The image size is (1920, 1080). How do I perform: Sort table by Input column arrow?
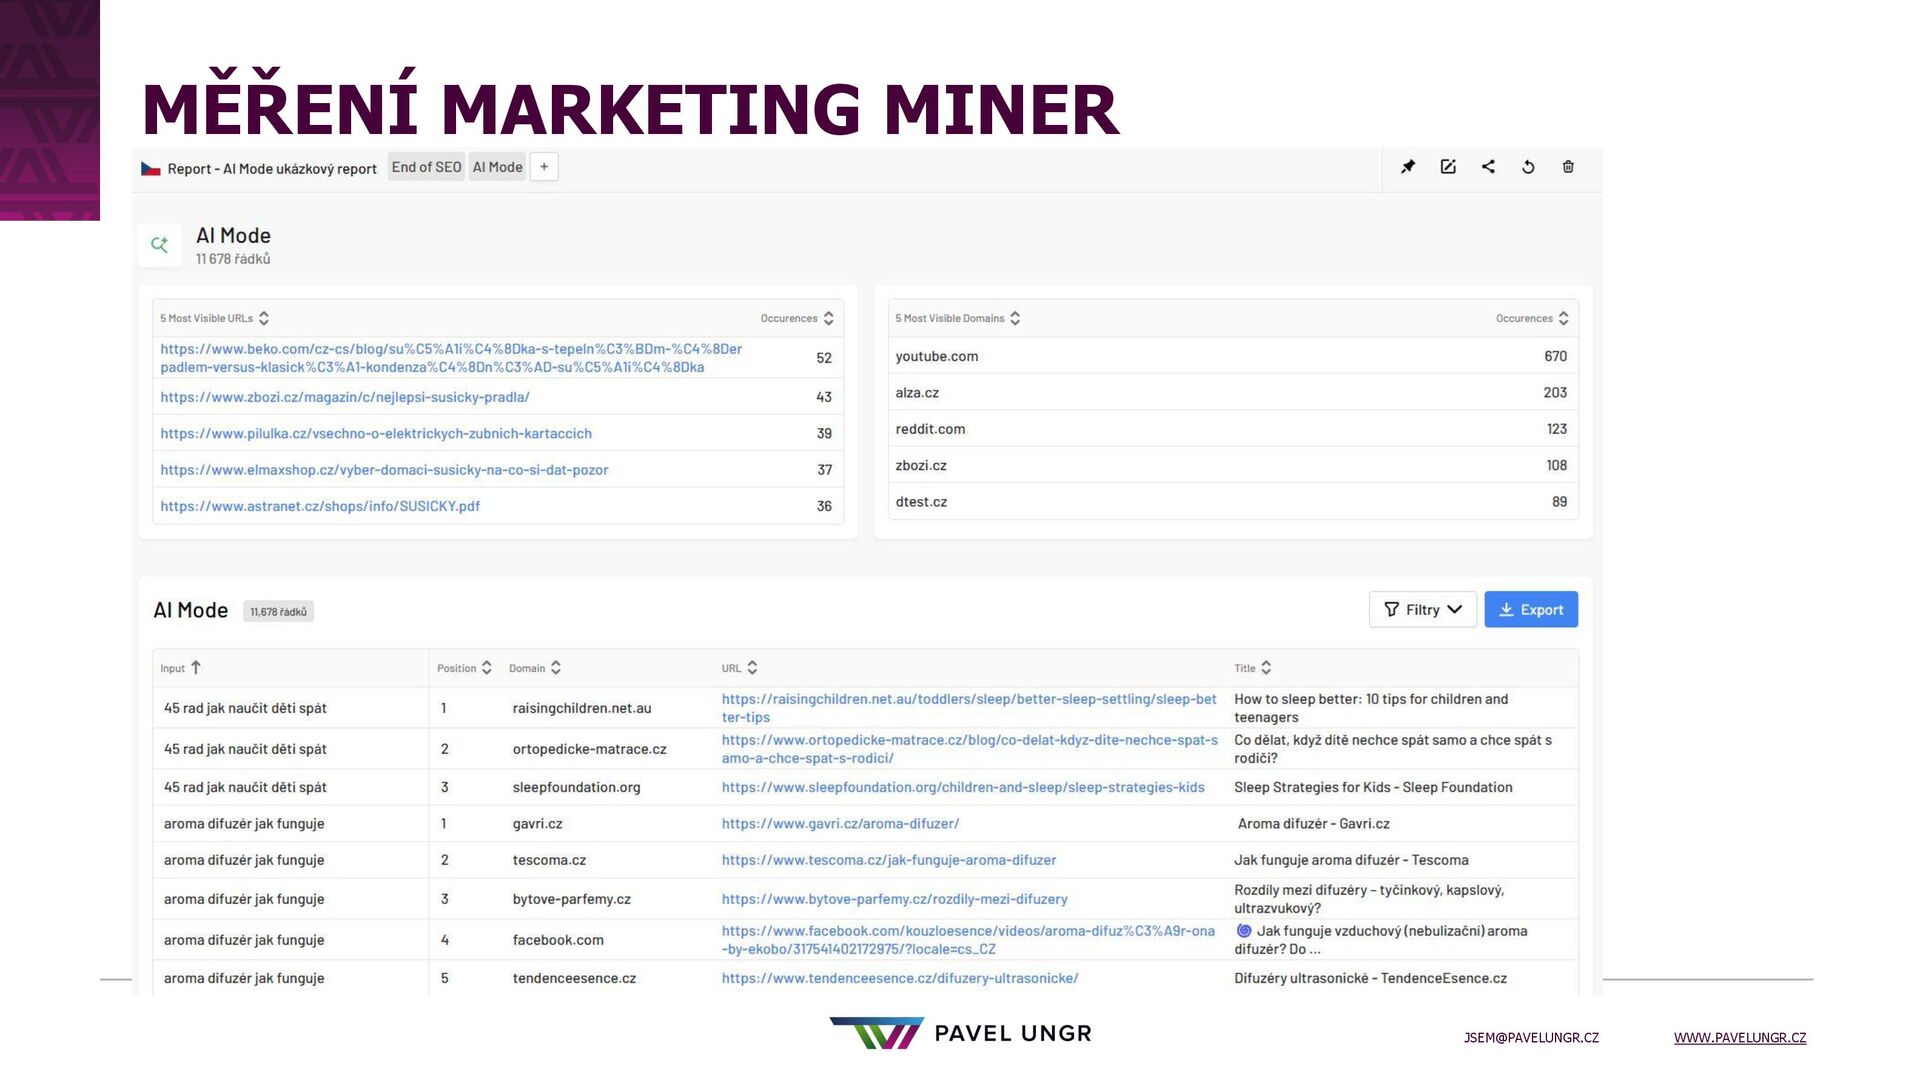point(196,668)
